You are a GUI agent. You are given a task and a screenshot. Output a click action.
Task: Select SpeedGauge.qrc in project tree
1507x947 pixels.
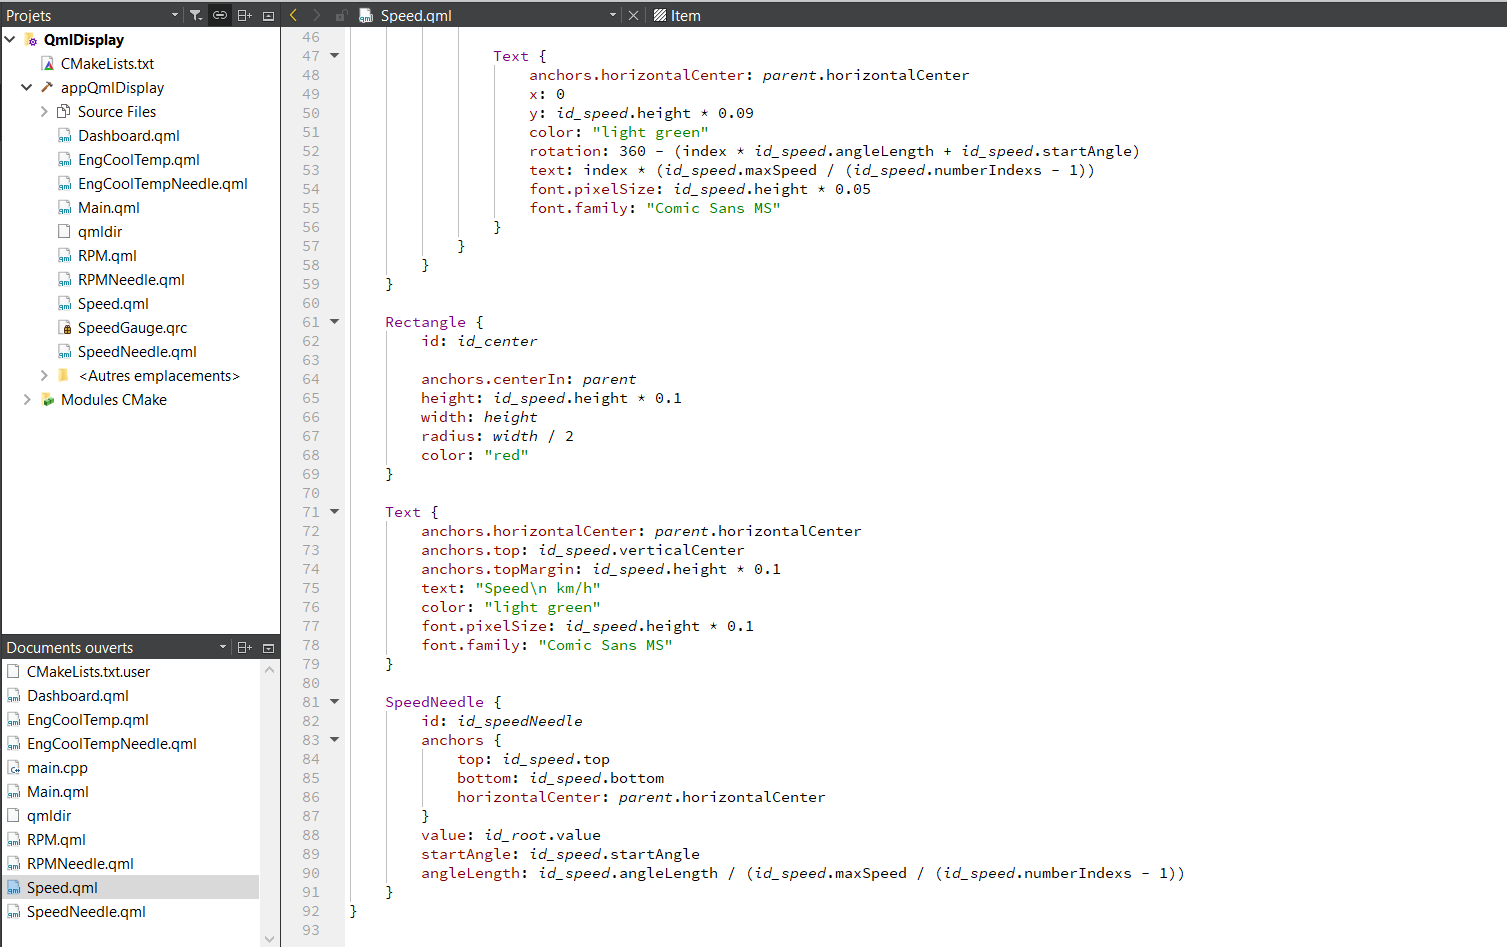point(132,327)
